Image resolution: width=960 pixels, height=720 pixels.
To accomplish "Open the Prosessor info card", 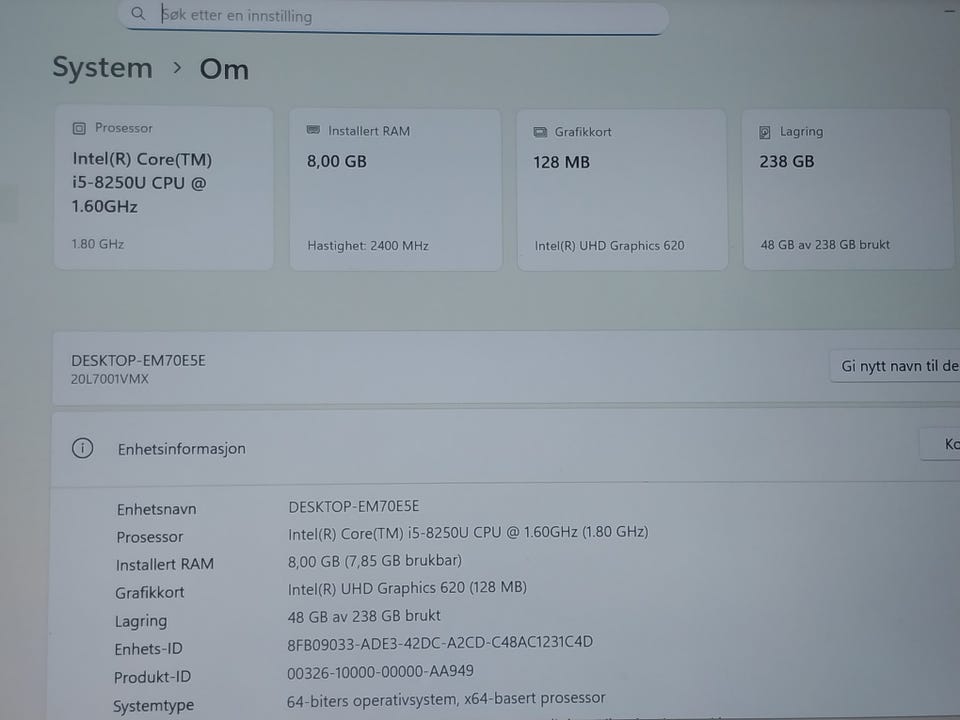I will click(163, 187).
